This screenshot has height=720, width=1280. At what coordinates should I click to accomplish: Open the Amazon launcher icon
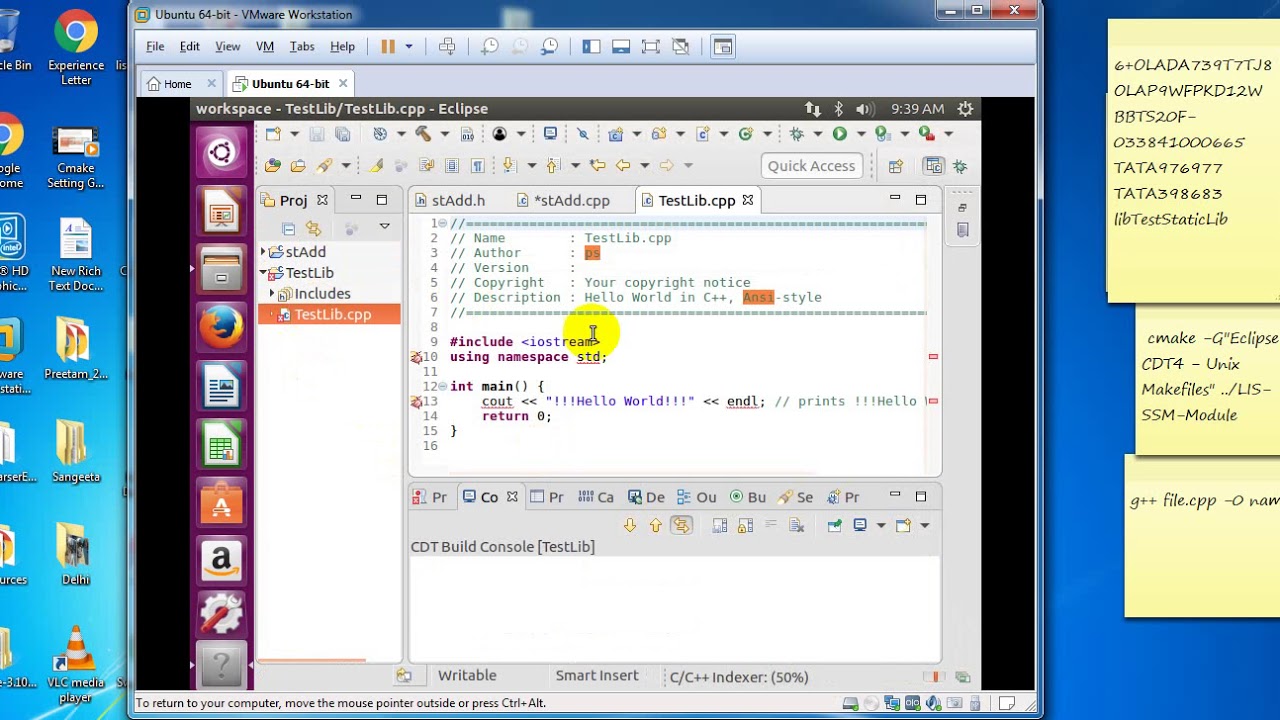(221, 560)
